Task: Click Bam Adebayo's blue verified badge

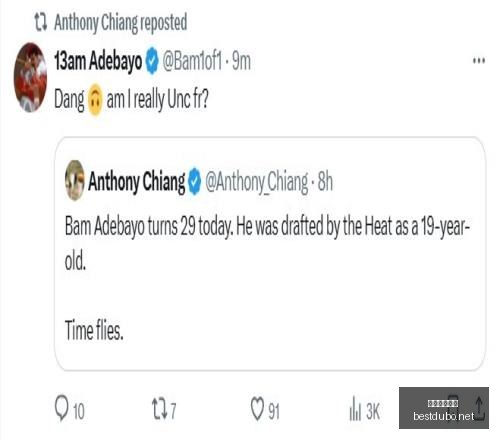Action: point(152,61)
